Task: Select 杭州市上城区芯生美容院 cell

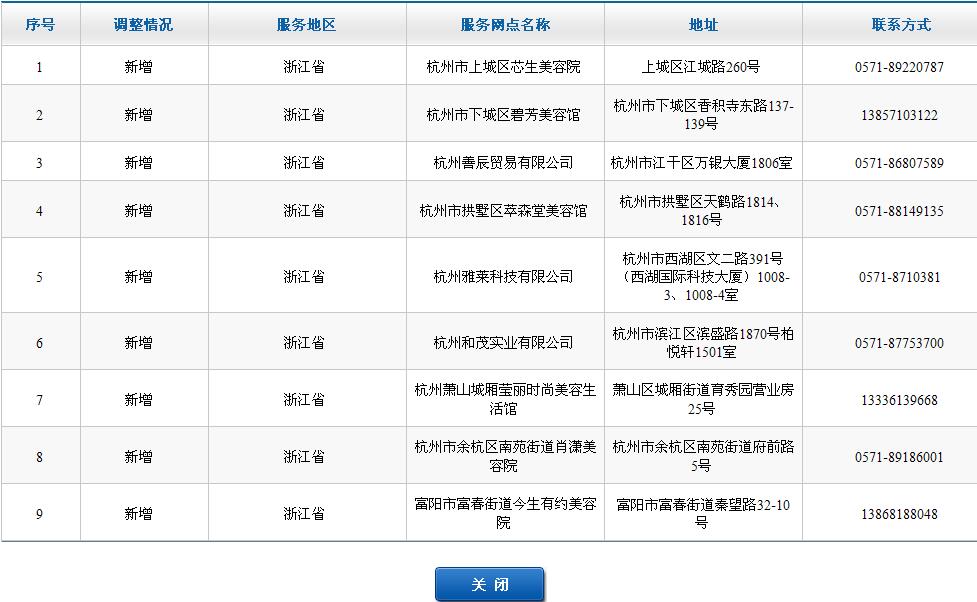Action: coord(503,67)
